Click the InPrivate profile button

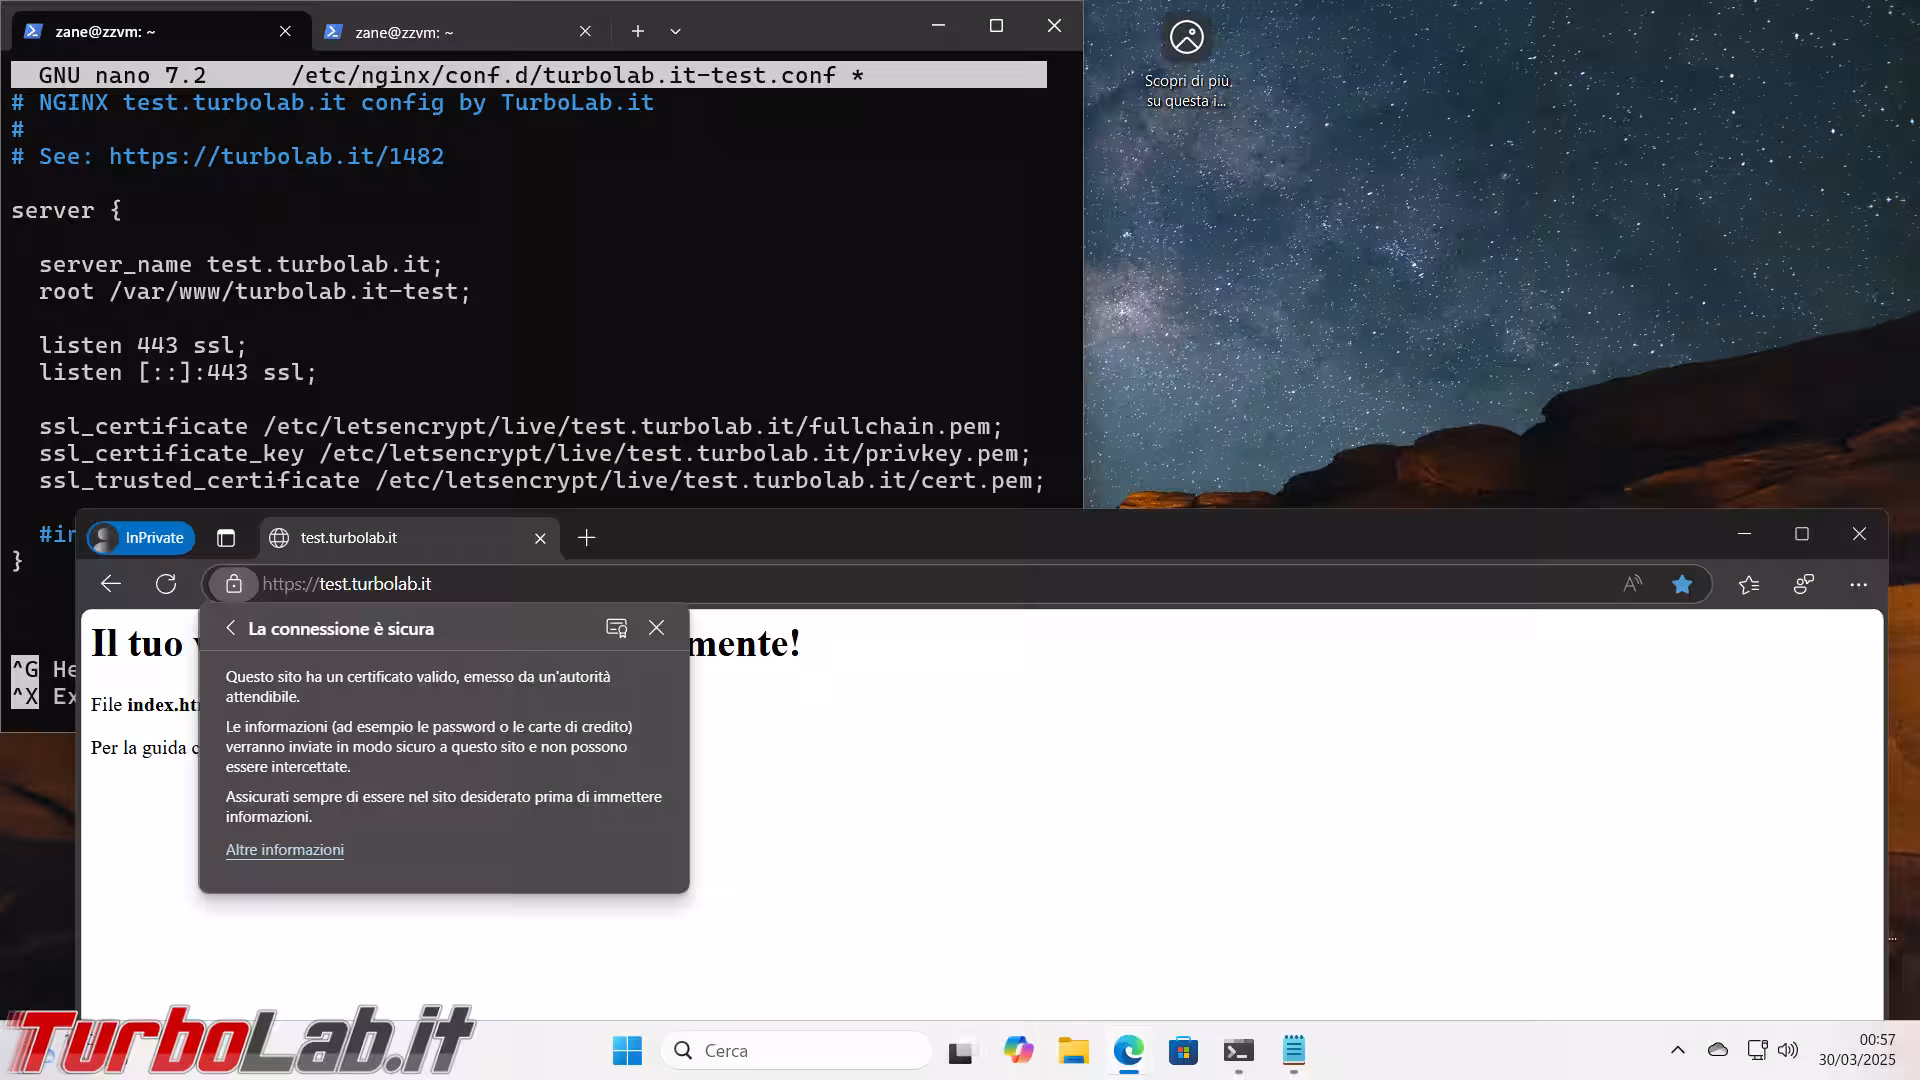click(x=140, y=538)
